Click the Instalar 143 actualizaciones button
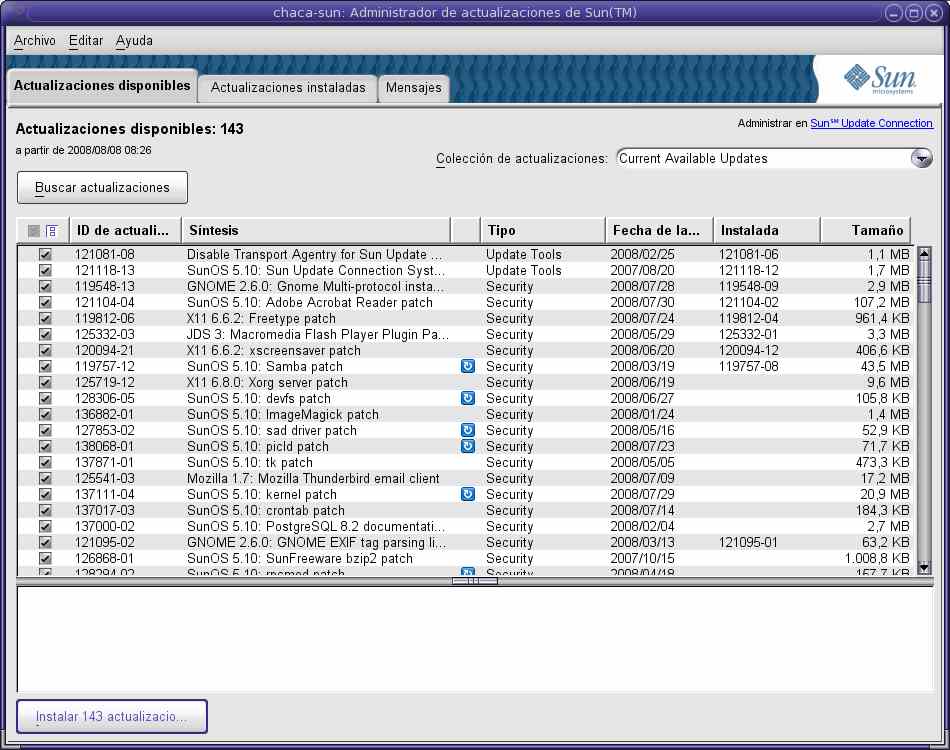Screen dimensions: 950x750 click(x=111, y=717)
